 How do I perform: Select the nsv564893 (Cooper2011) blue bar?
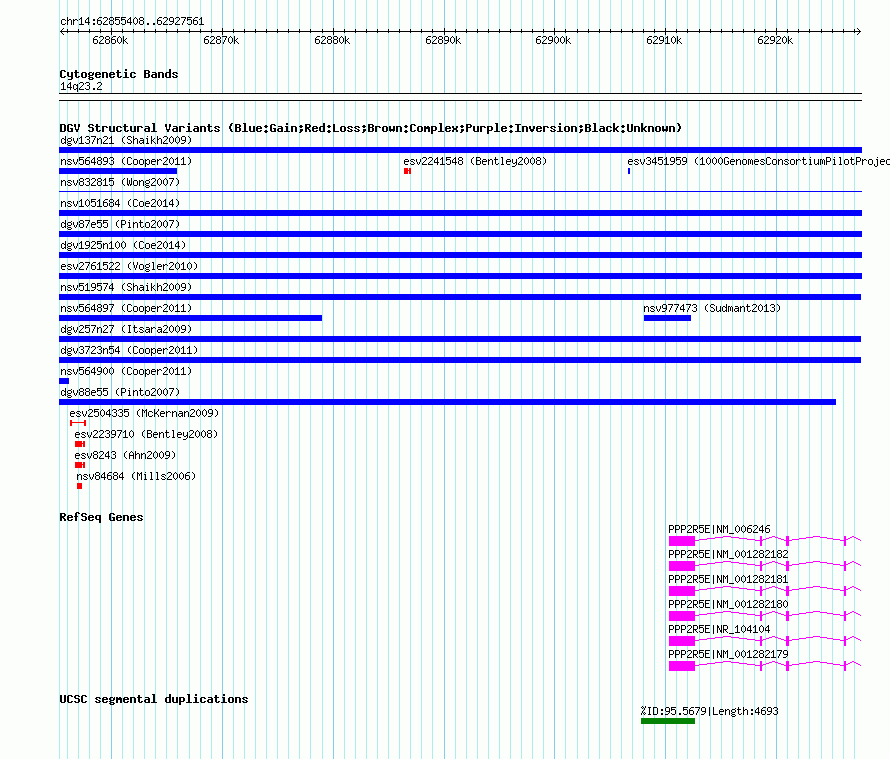(x=118, y=171)
